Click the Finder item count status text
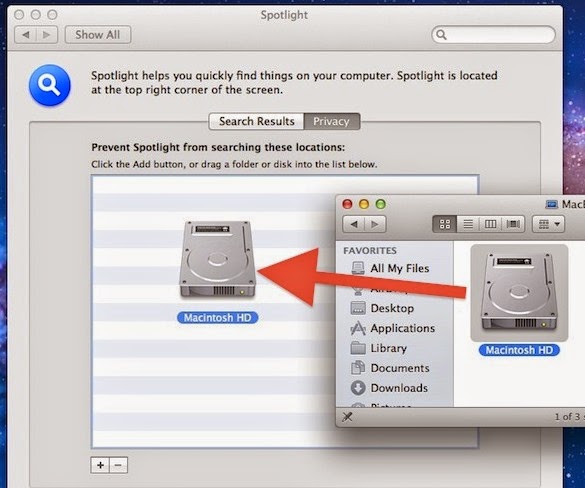This screenshot has width=585, height=488. (x=569, y=417)
